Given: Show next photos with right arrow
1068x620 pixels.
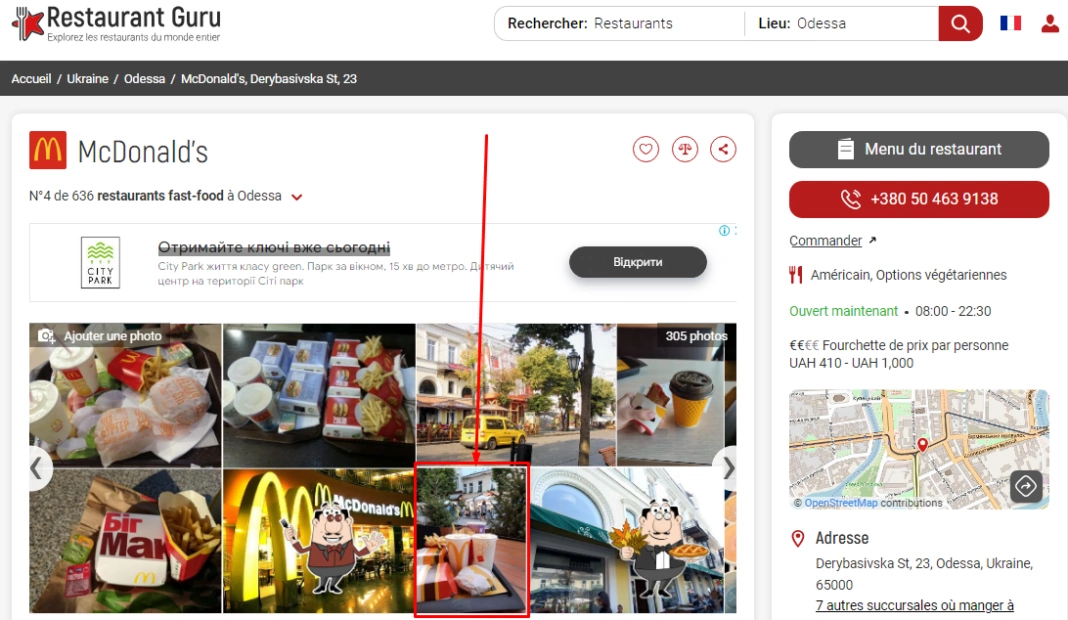Looking at the screenshot, I should 727,468.
